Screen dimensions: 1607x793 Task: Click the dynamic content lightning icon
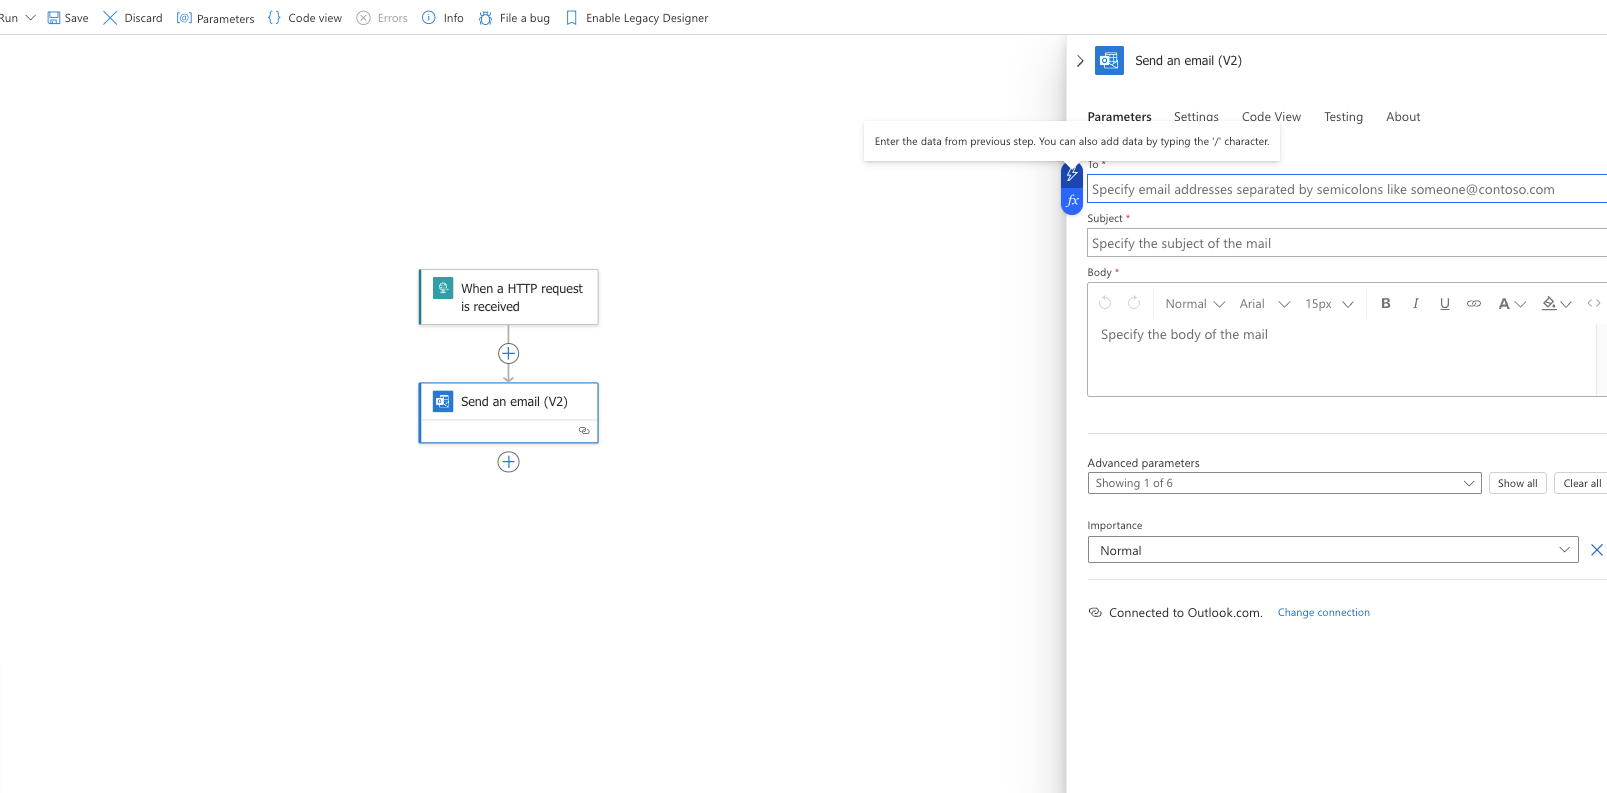1072,175
